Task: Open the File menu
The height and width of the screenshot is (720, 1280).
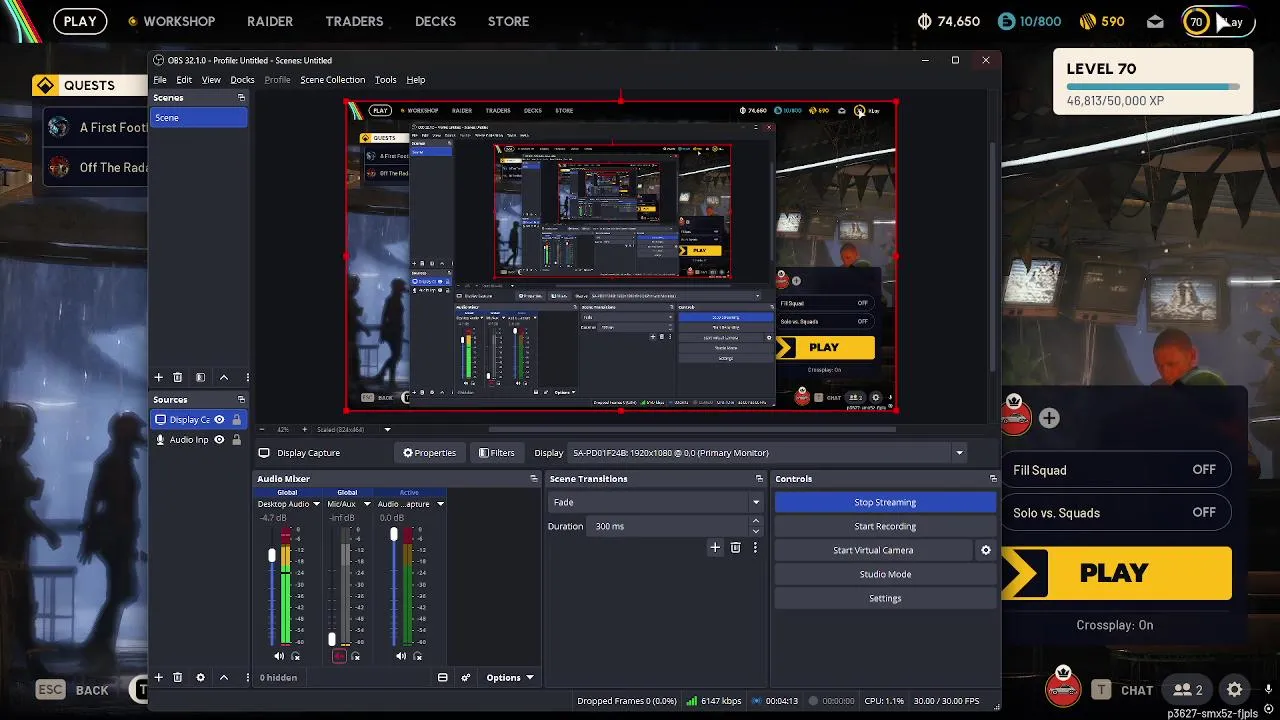Action: click(160, 80)
